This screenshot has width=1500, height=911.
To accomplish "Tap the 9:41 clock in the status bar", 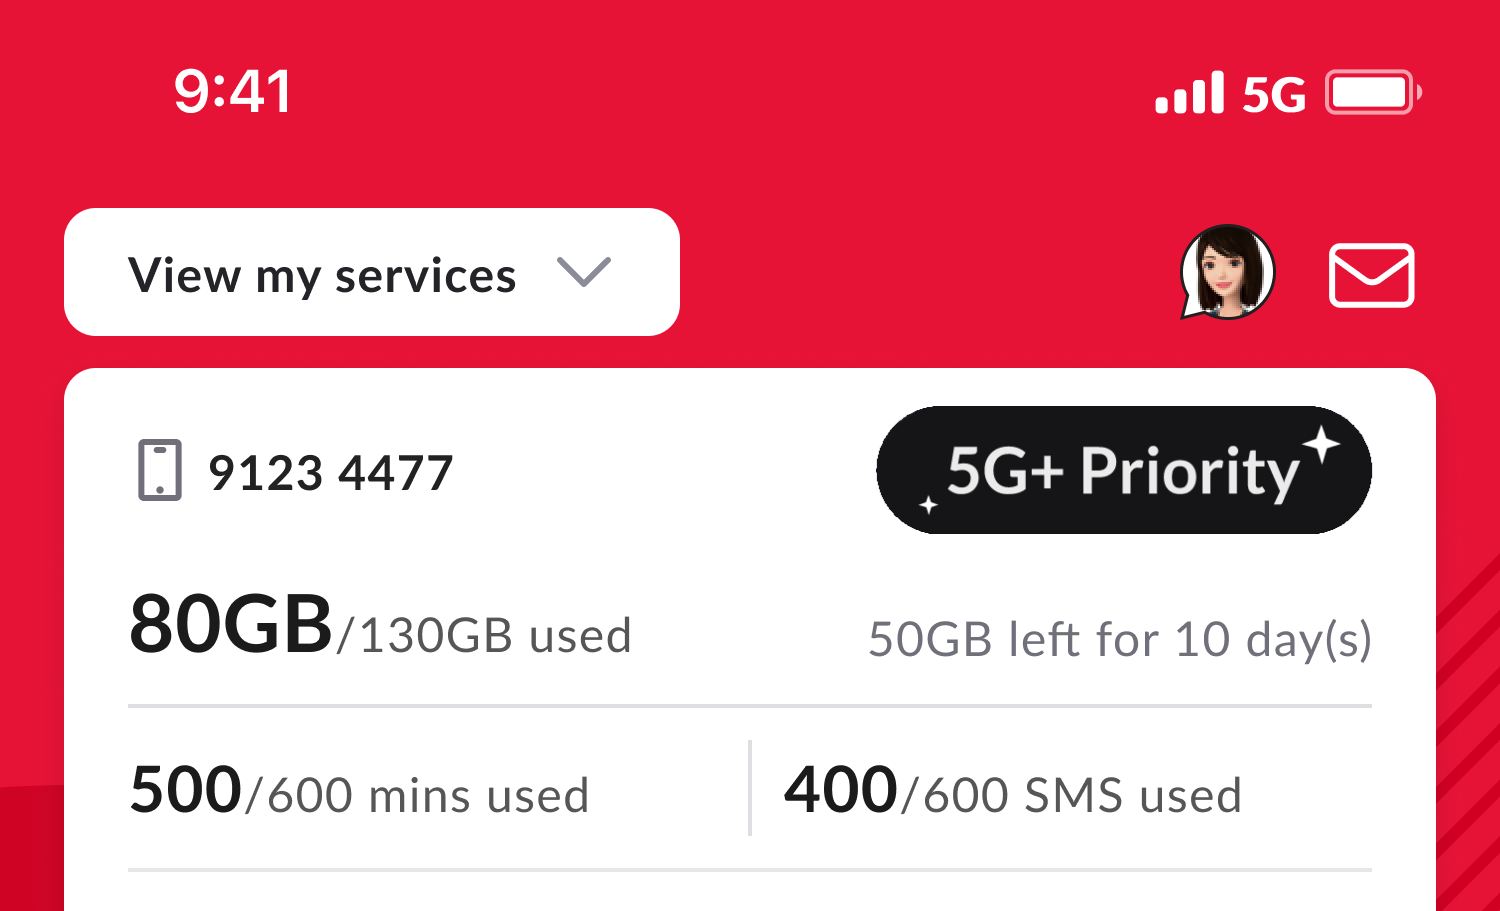I will click(x=233, y=91).
